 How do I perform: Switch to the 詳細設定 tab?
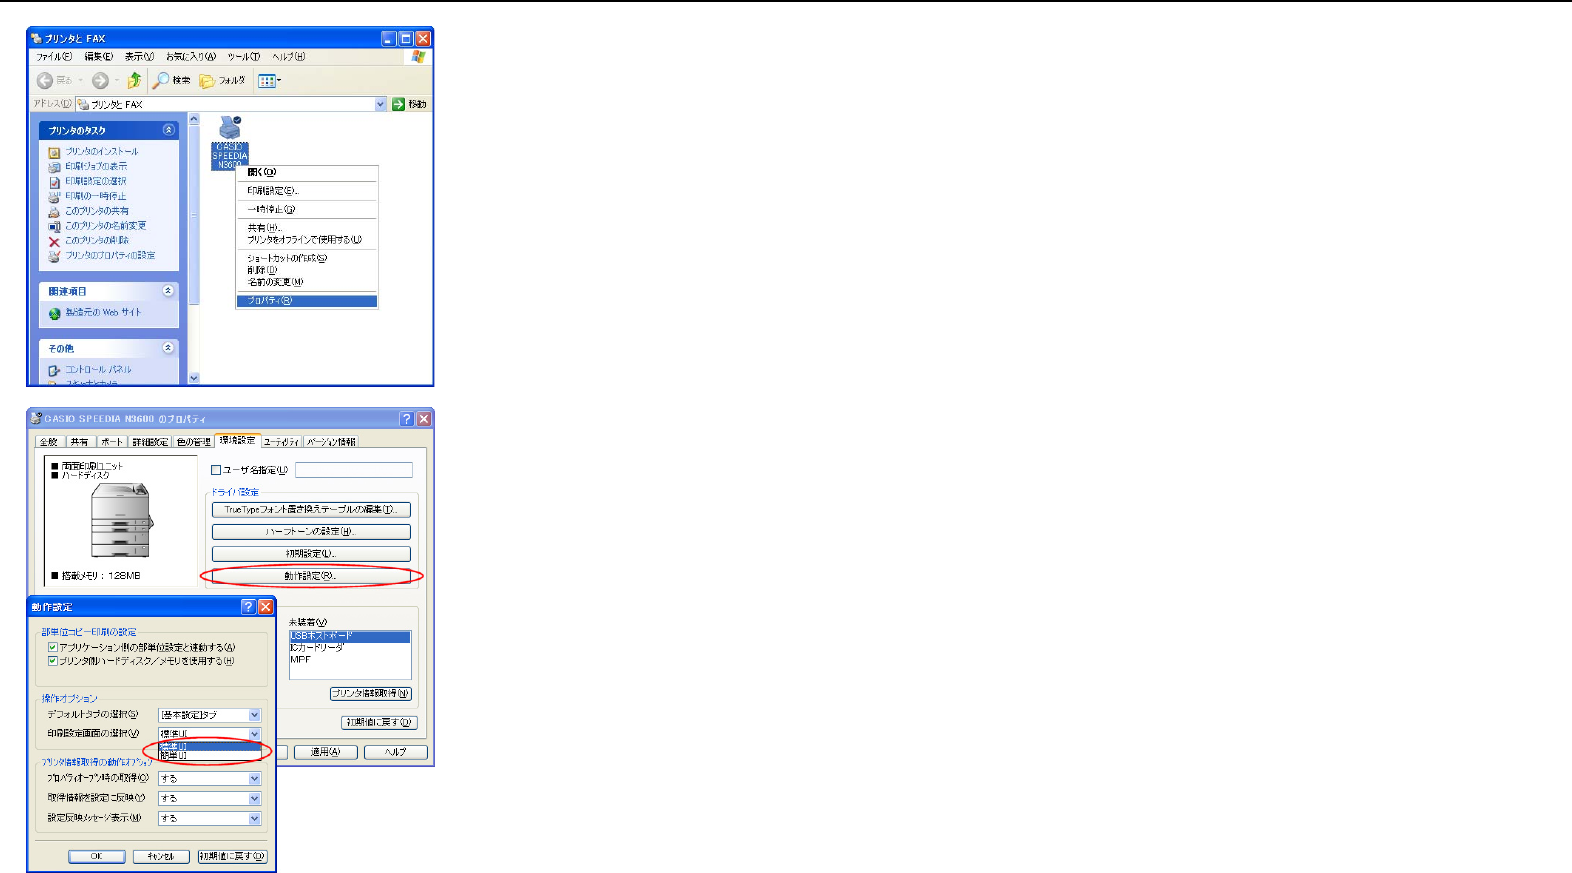click(x=150, y=442)
